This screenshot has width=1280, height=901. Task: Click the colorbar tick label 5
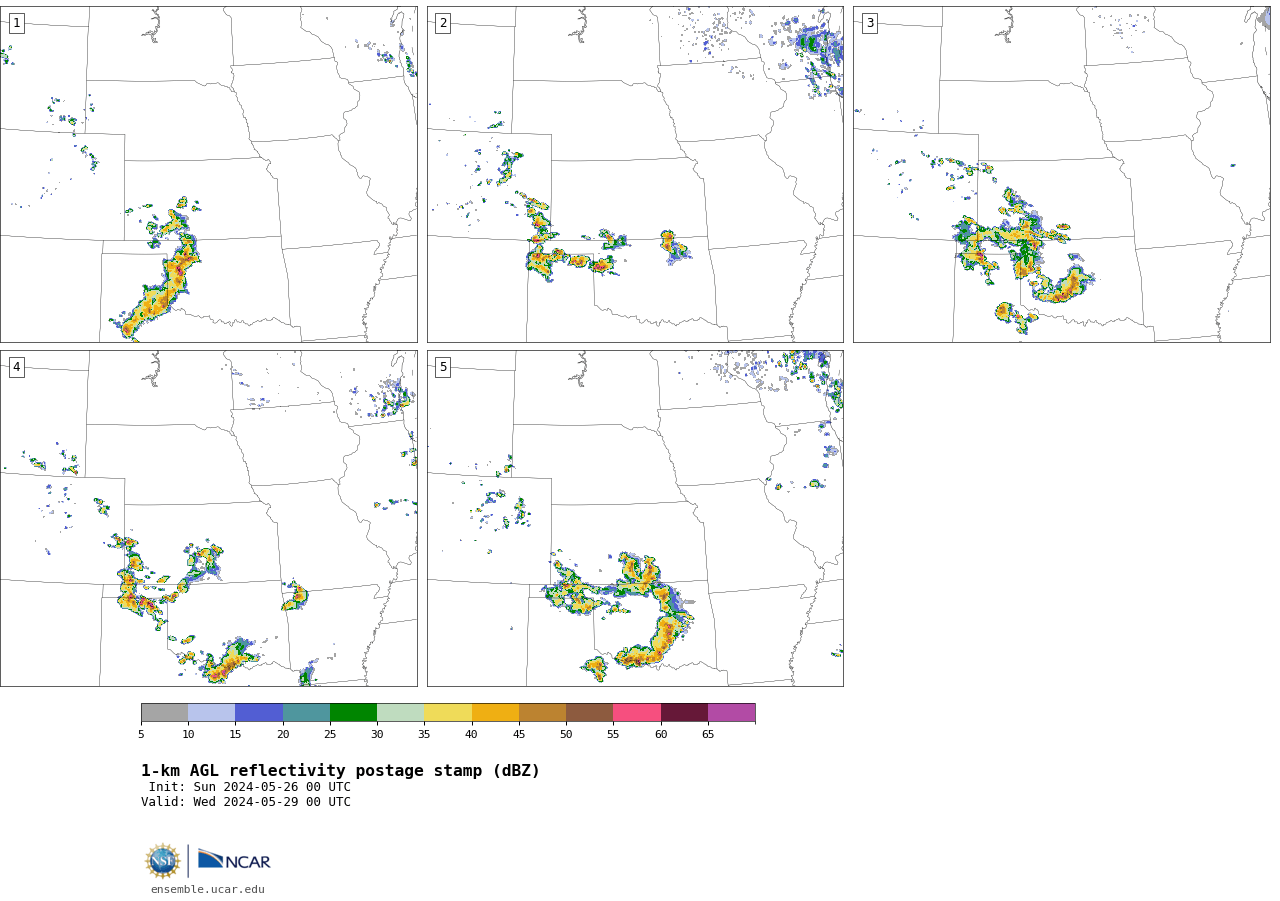click(141, 735)
